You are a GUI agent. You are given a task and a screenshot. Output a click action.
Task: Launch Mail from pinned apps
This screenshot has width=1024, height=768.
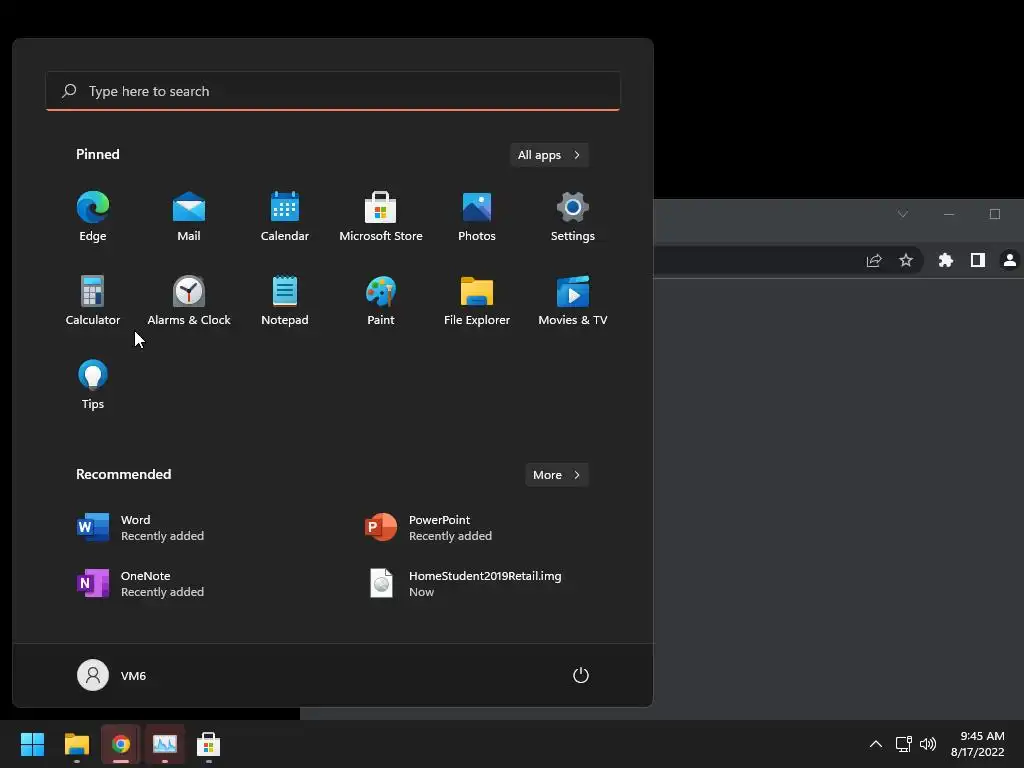point(189,217)
